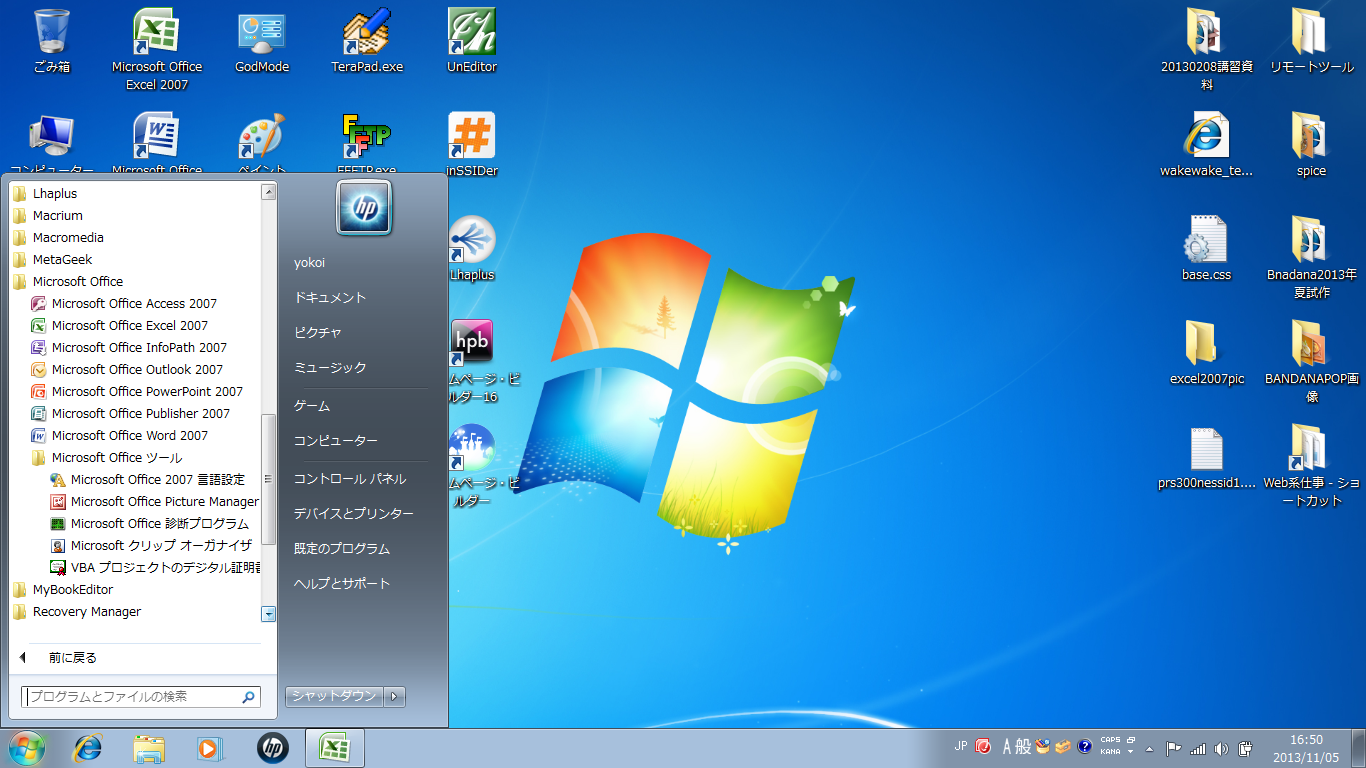Viewport: 1366px width, 768px height.
Task: Click 前に戻る to go back
Action: pos(72,658)
